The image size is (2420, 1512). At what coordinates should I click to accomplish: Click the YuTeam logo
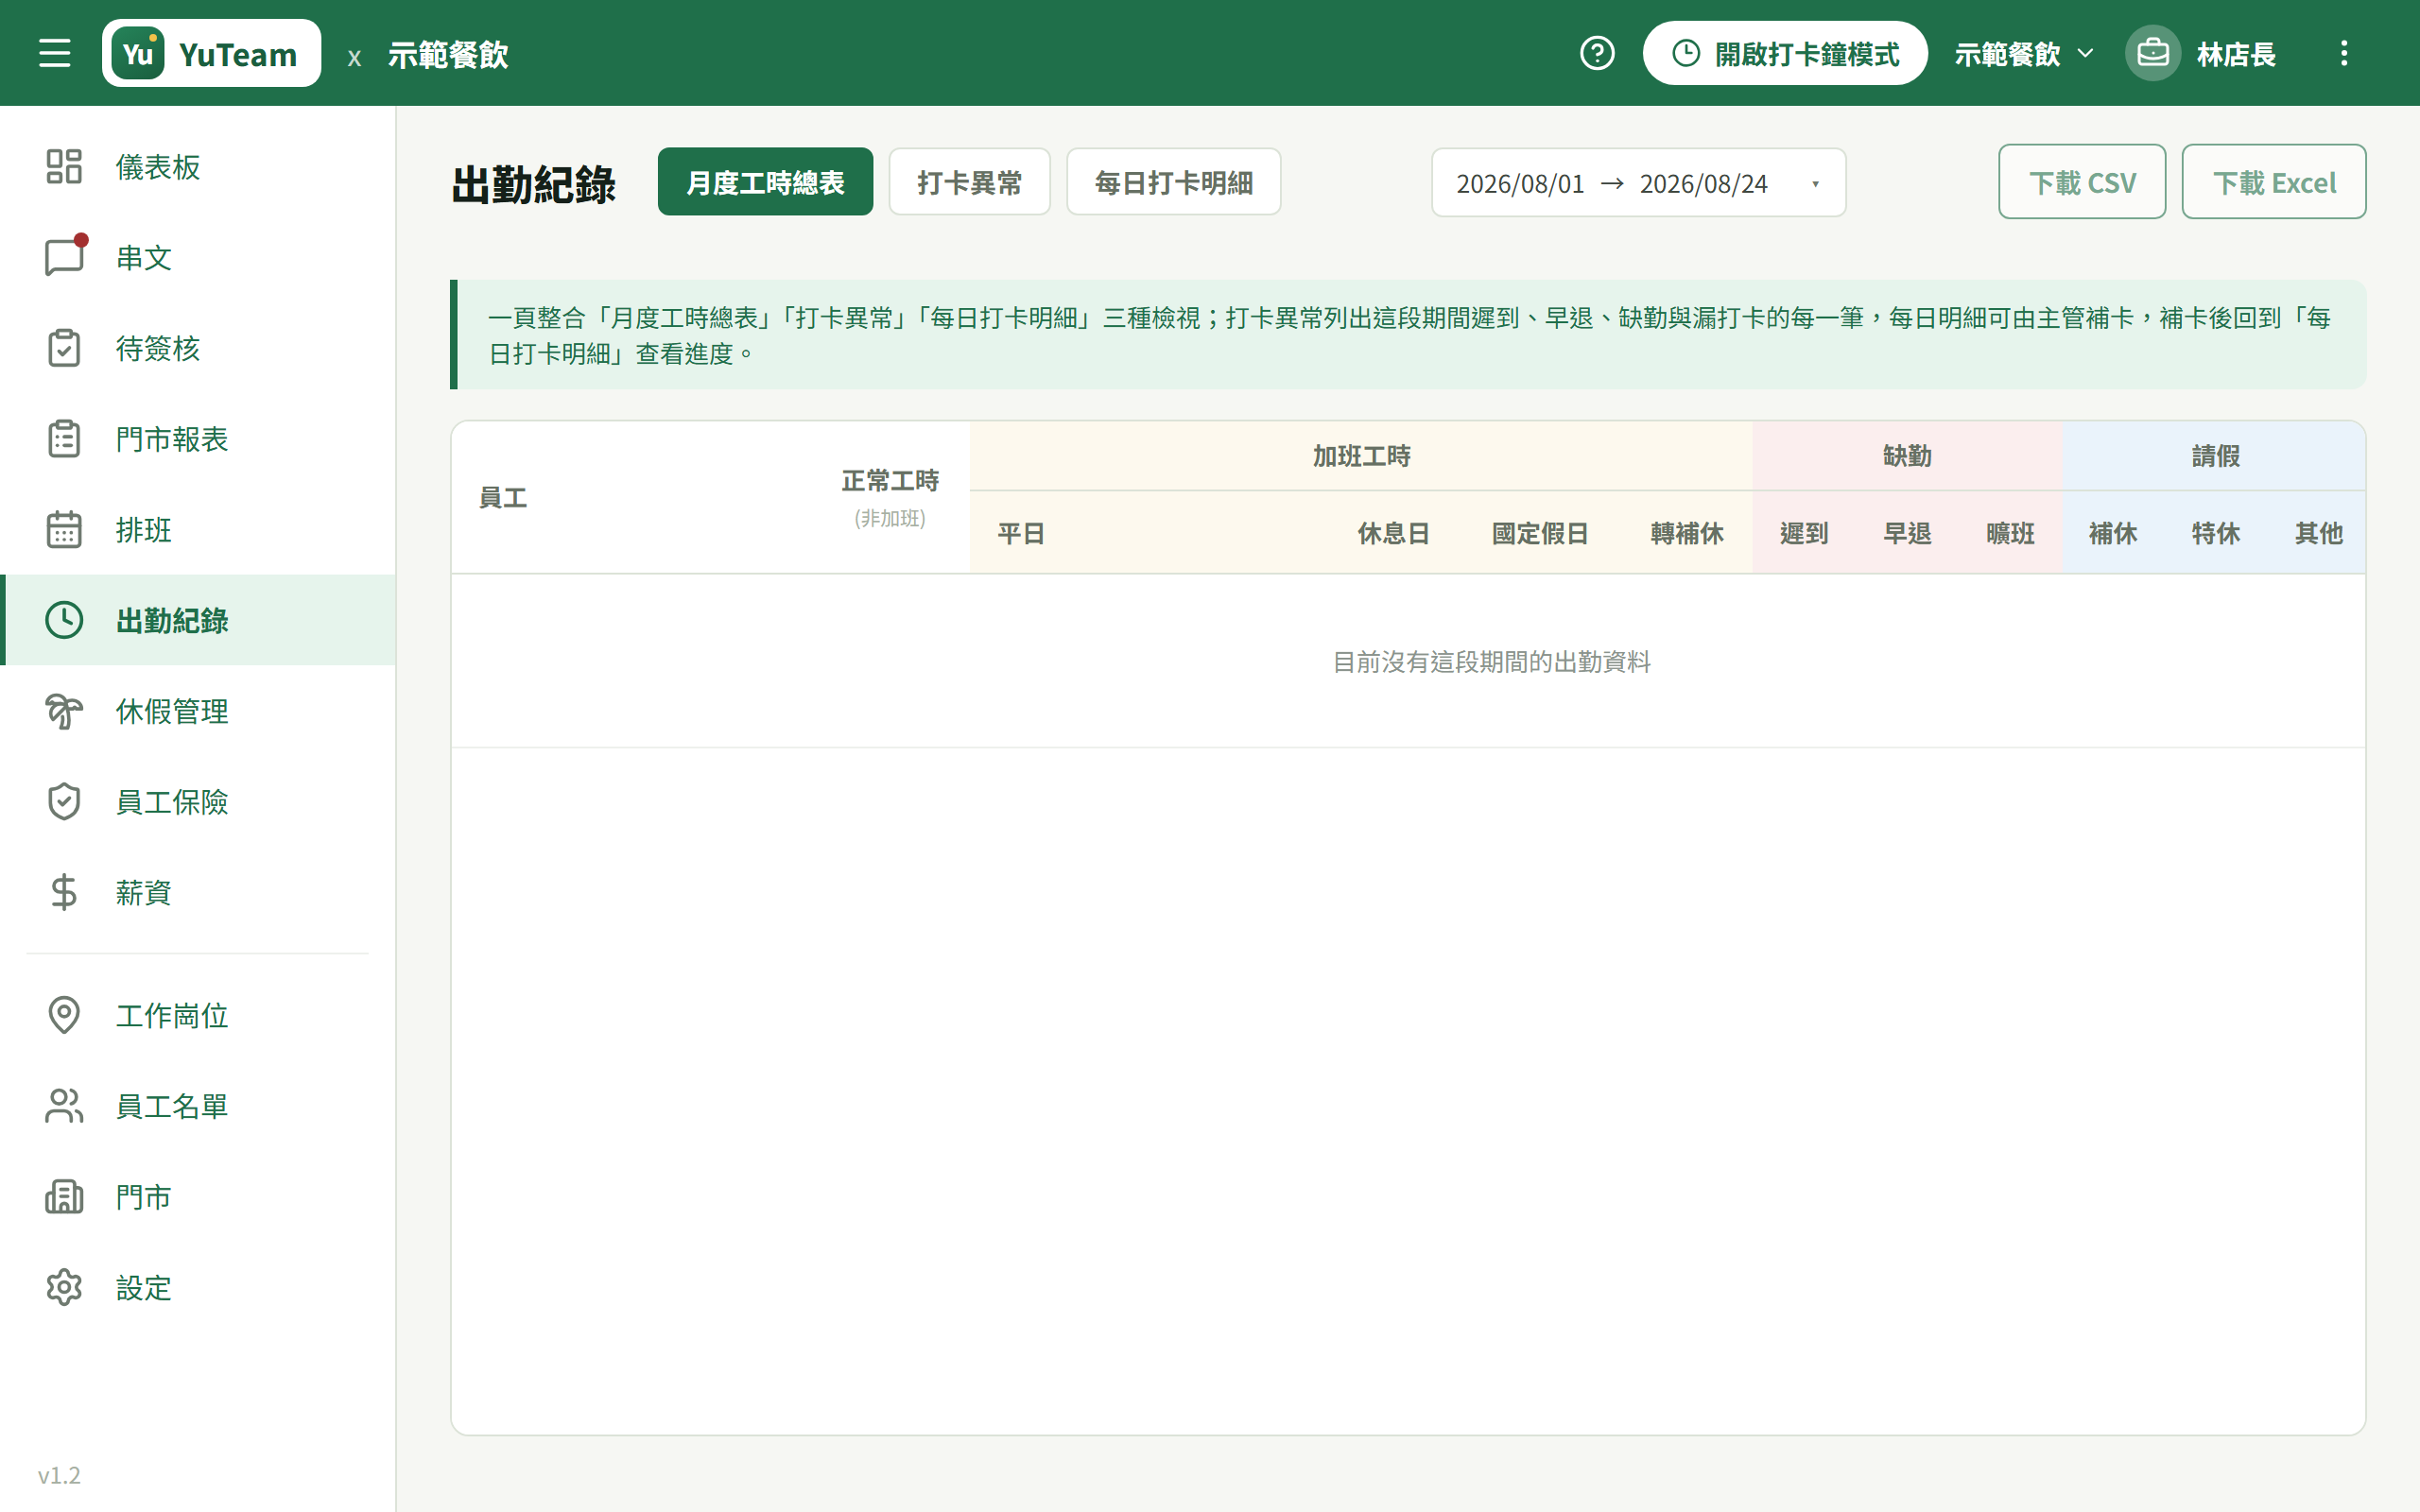pyautogui.click(x=211, y=53)
